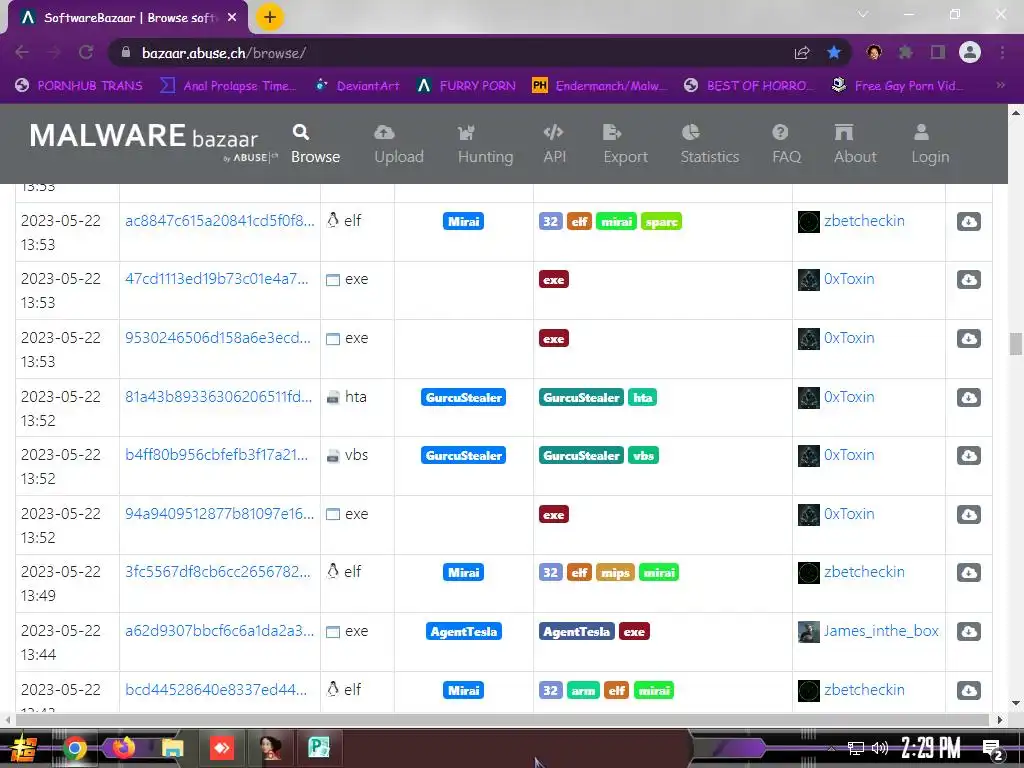This screenshot has height=768, width=1024.
Task: Share this page from address bar
Action: 802,52
